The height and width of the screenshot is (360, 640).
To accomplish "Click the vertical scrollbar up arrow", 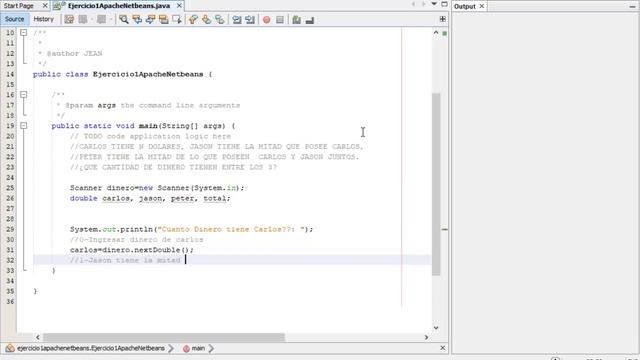I will 436,32.
